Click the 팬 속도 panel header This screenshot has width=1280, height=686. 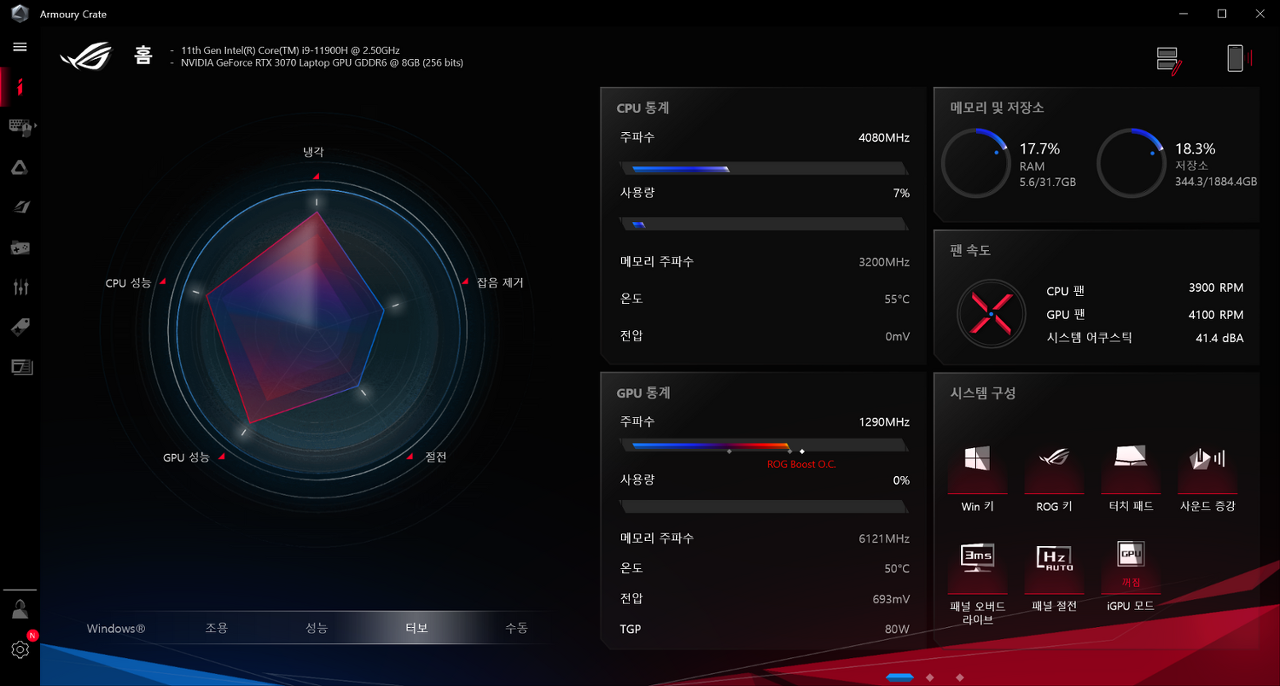pos(970,251)
